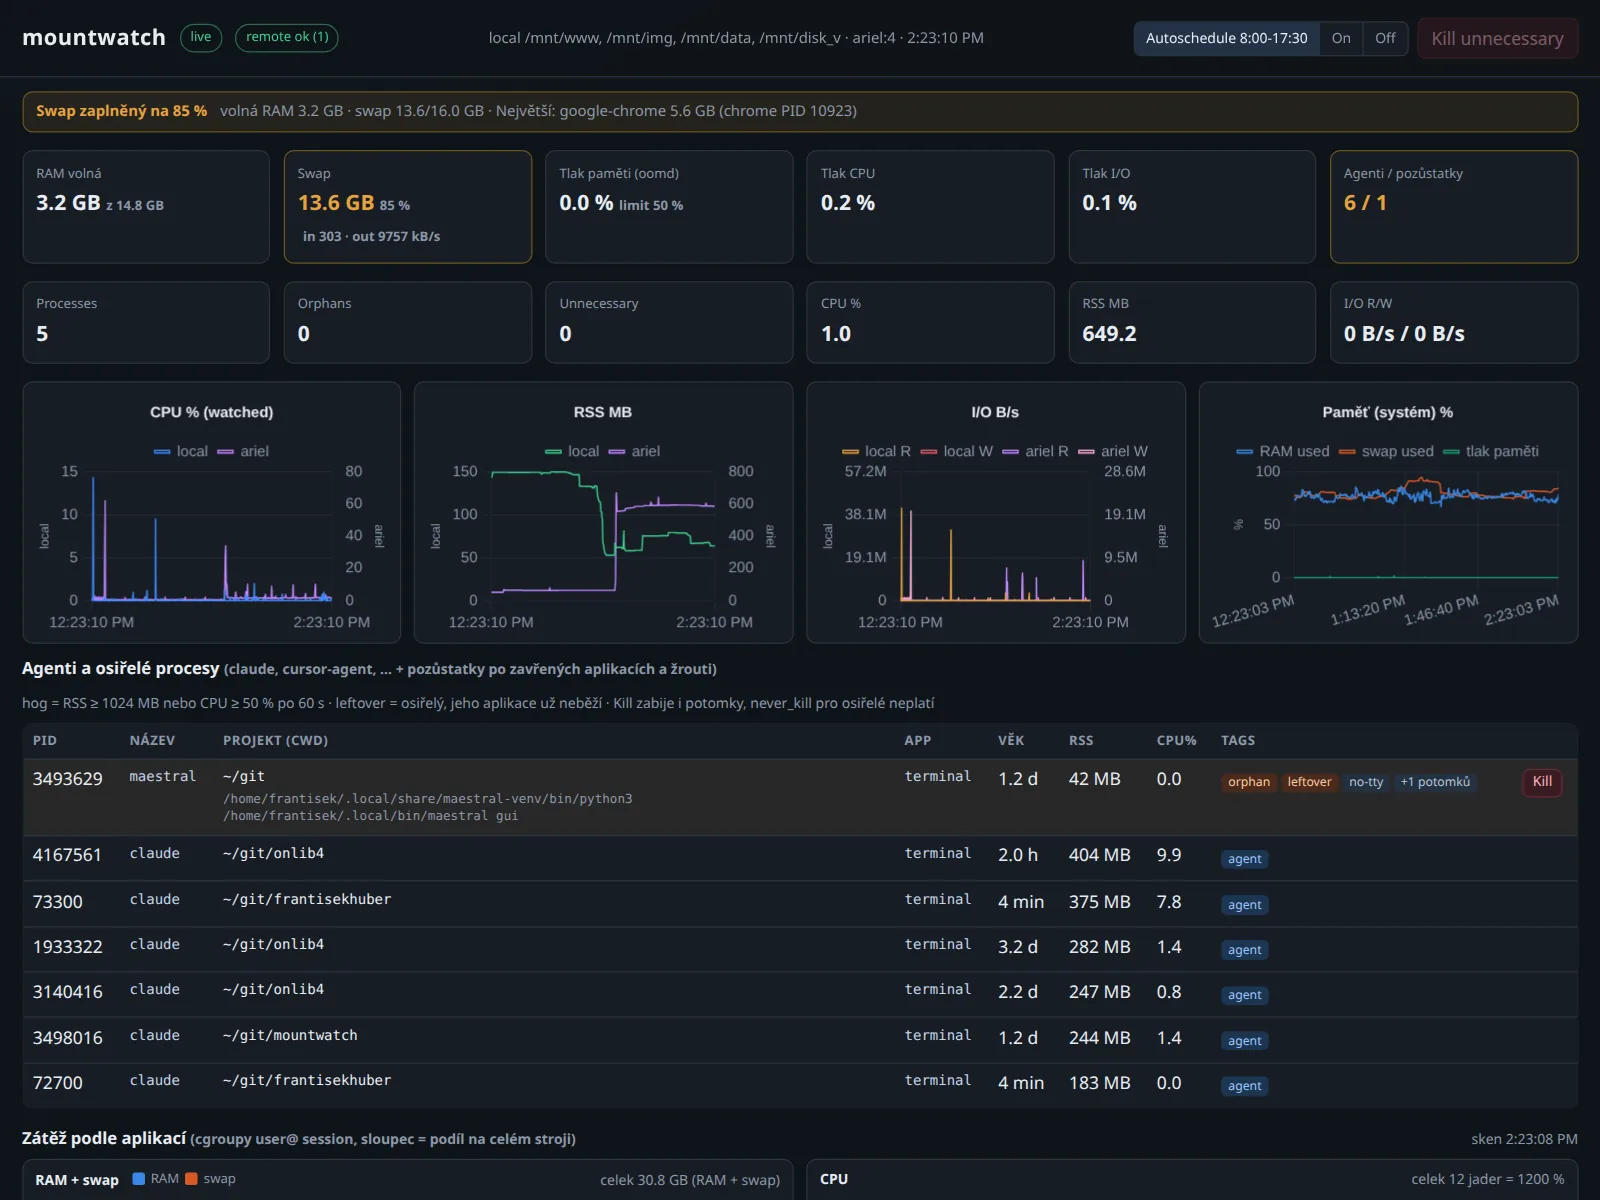This screenshot has width=1600, height=1200.
Task: Toggle local series in RSS MB chart legend
Action: pos(572,451)
